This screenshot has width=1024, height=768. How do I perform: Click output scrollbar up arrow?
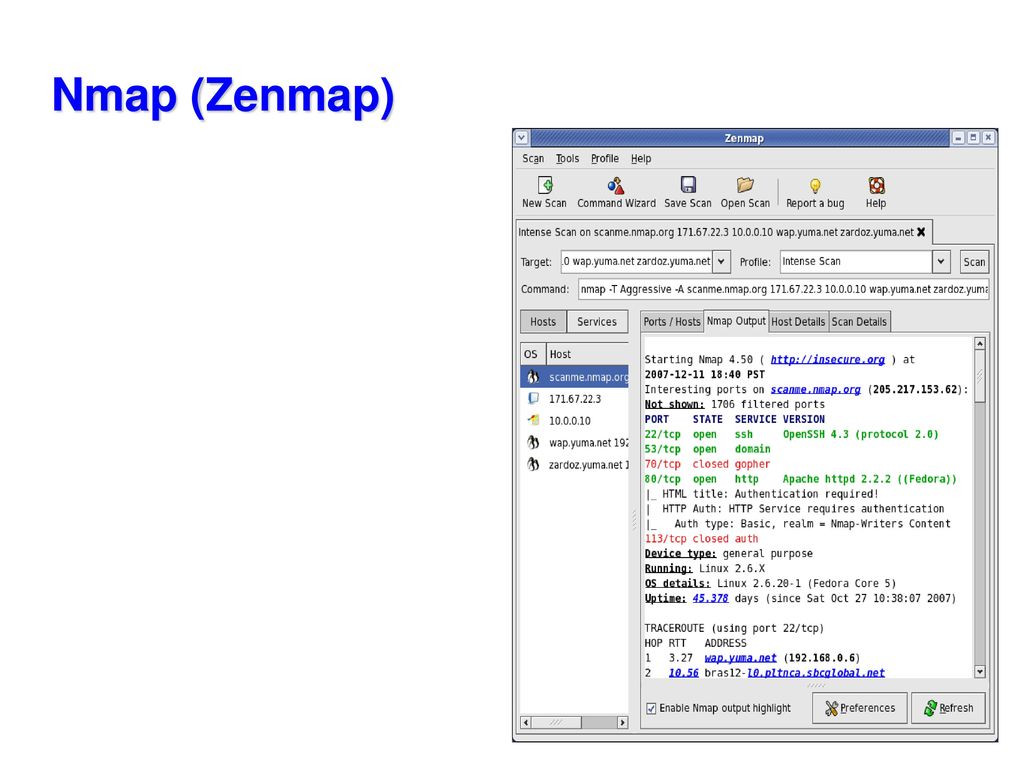pyautogui.click(x=980, y=344)
